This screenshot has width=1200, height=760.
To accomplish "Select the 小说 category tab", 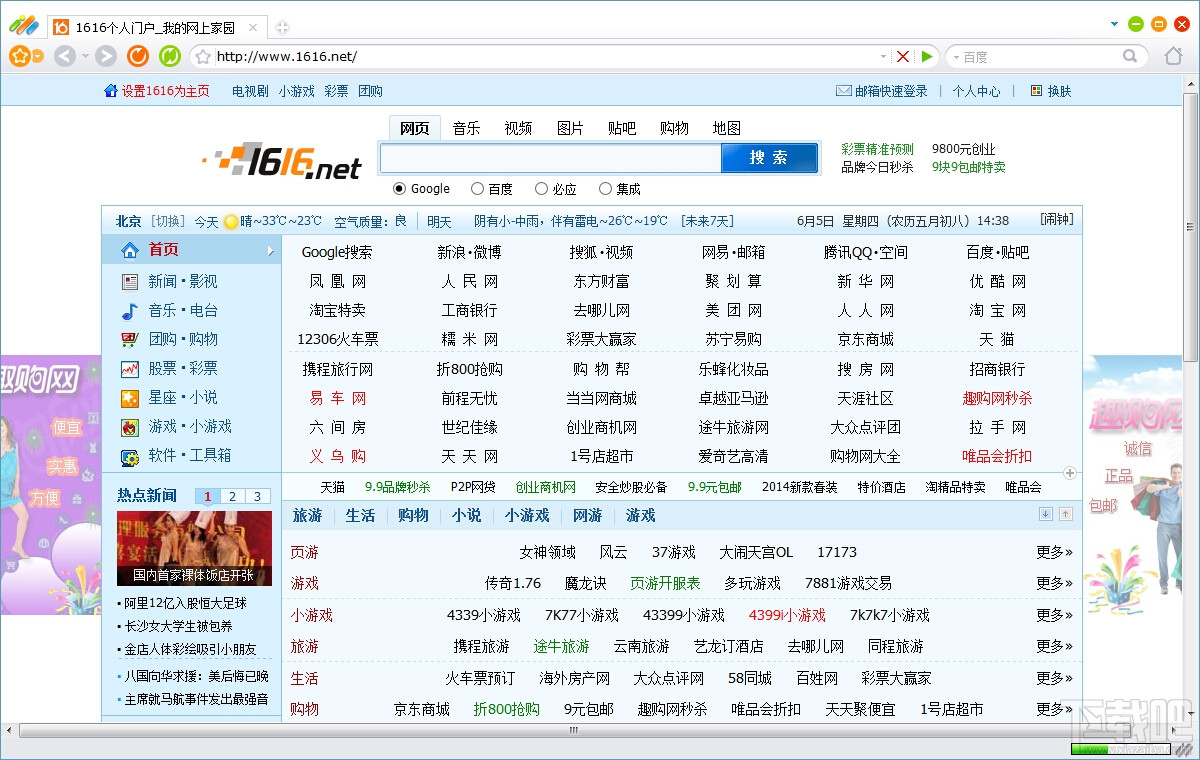I will pyautogui.click(x=466, y=515).
